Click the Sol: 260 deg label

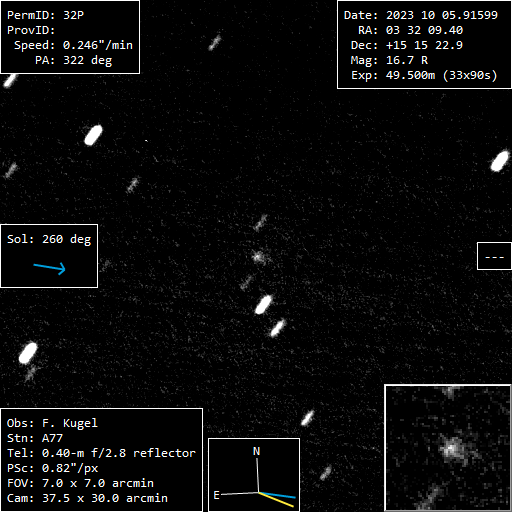click(49, 239)
